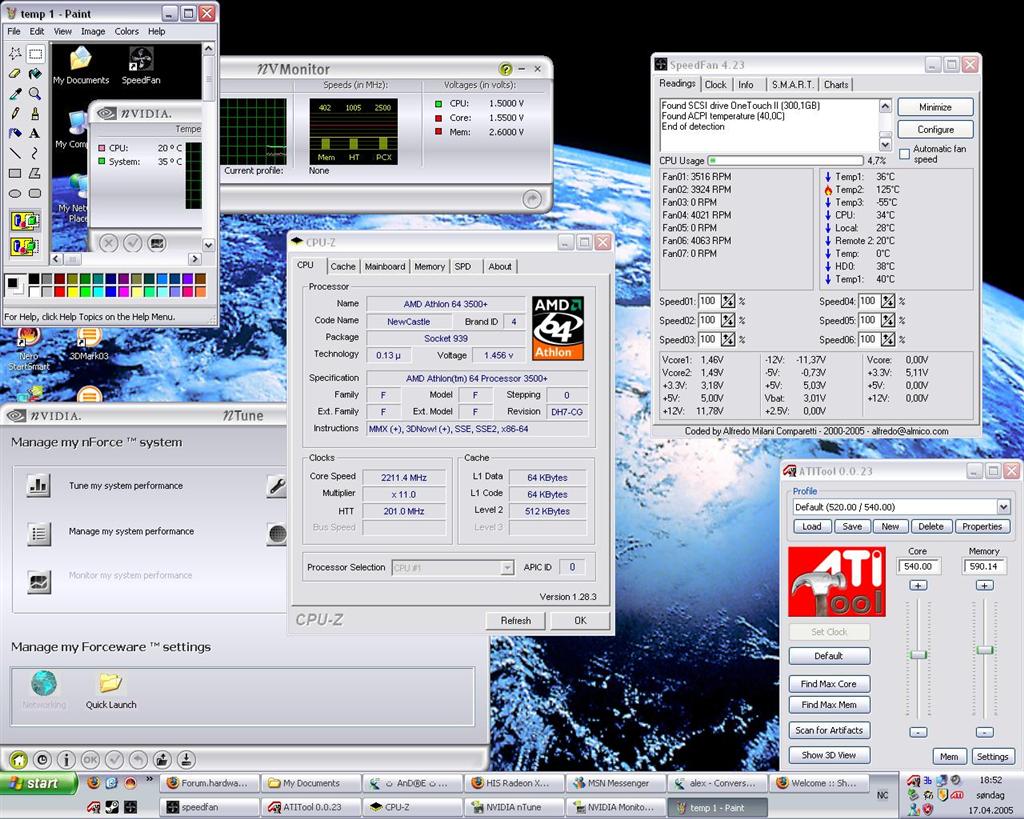Select the rectangular Select tool in Paint

pyautogui.click(x=35, y=54)
